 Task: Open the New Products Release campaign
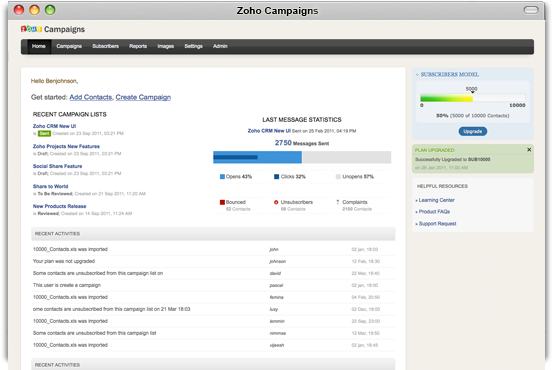59,206
